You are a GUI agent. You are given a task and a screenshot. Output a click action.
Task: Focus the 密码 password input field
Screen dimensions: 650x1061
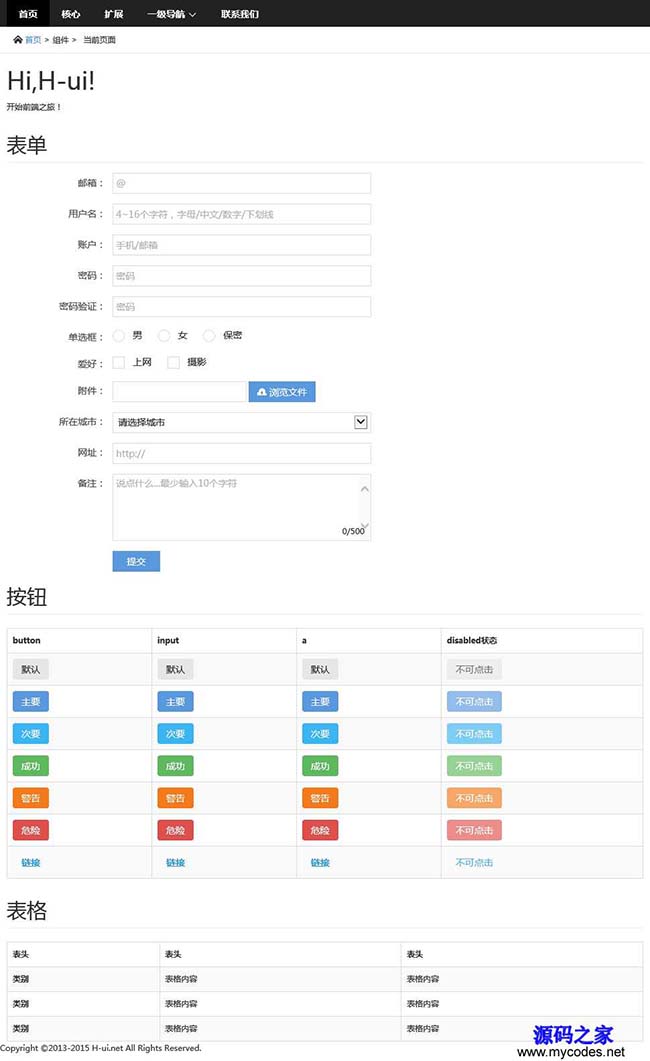tap(241, 275)
